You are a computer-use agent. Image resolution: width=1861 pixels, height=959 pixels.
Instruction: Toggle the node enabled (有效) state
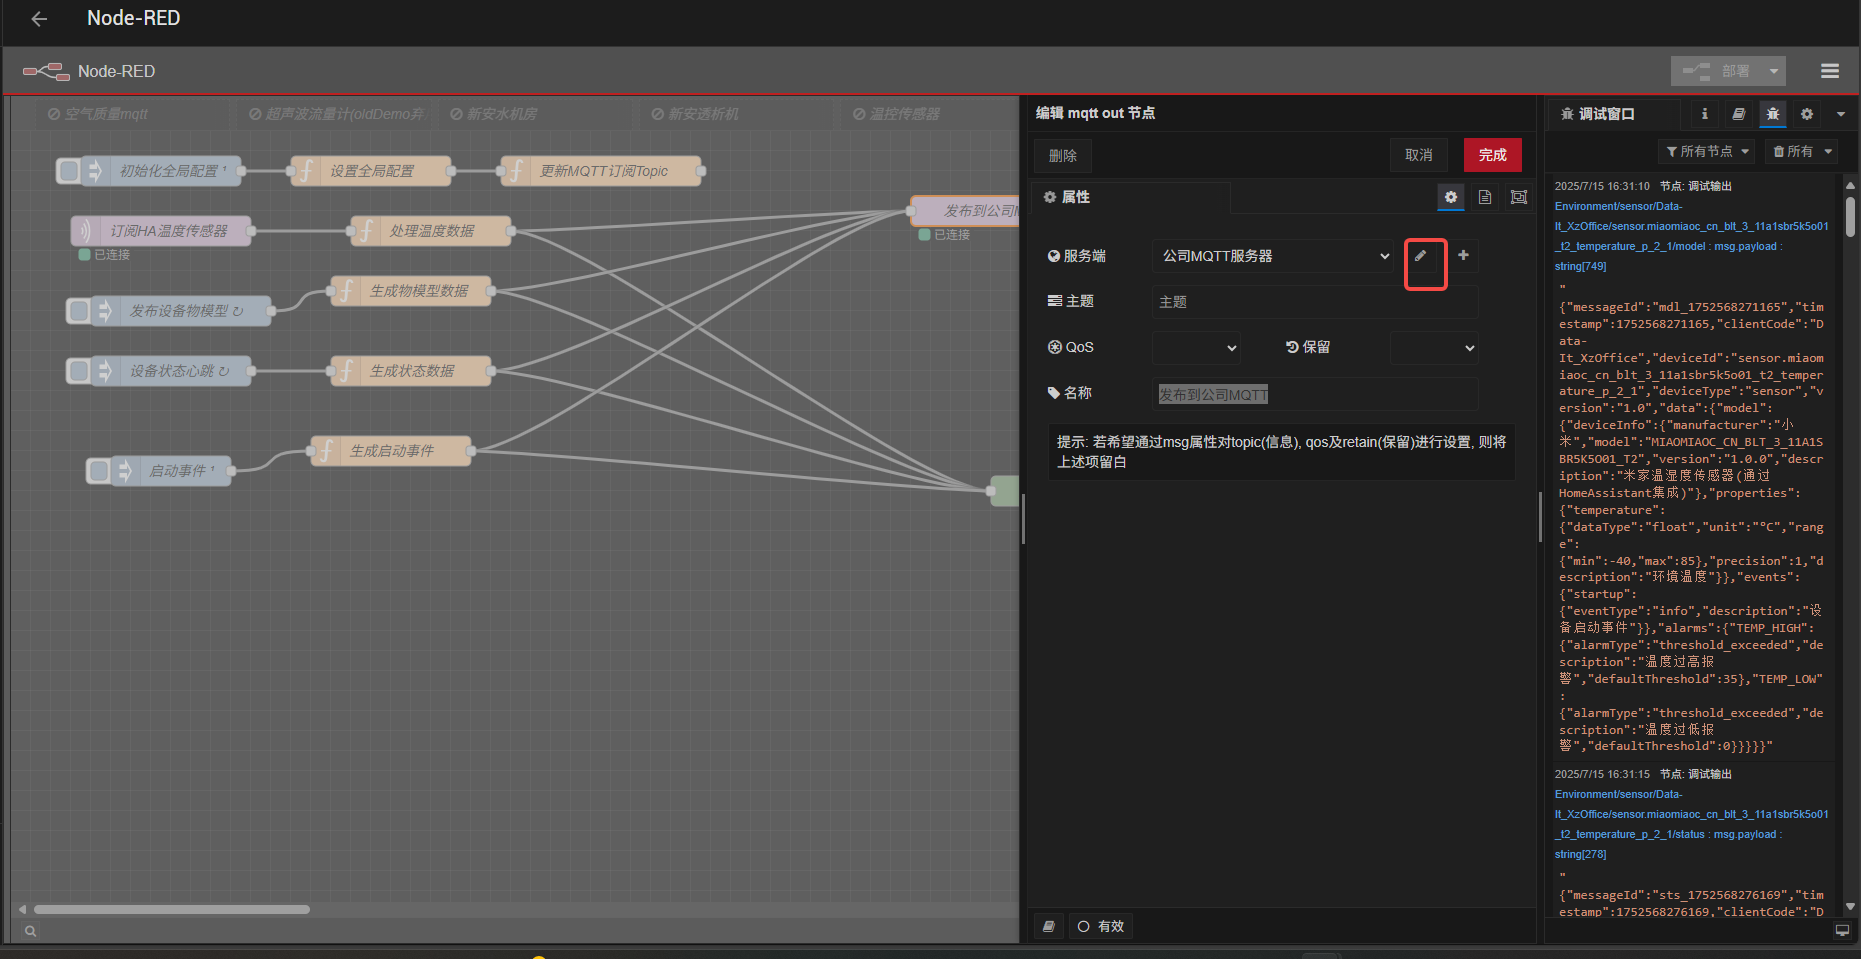coord(1100,927)
